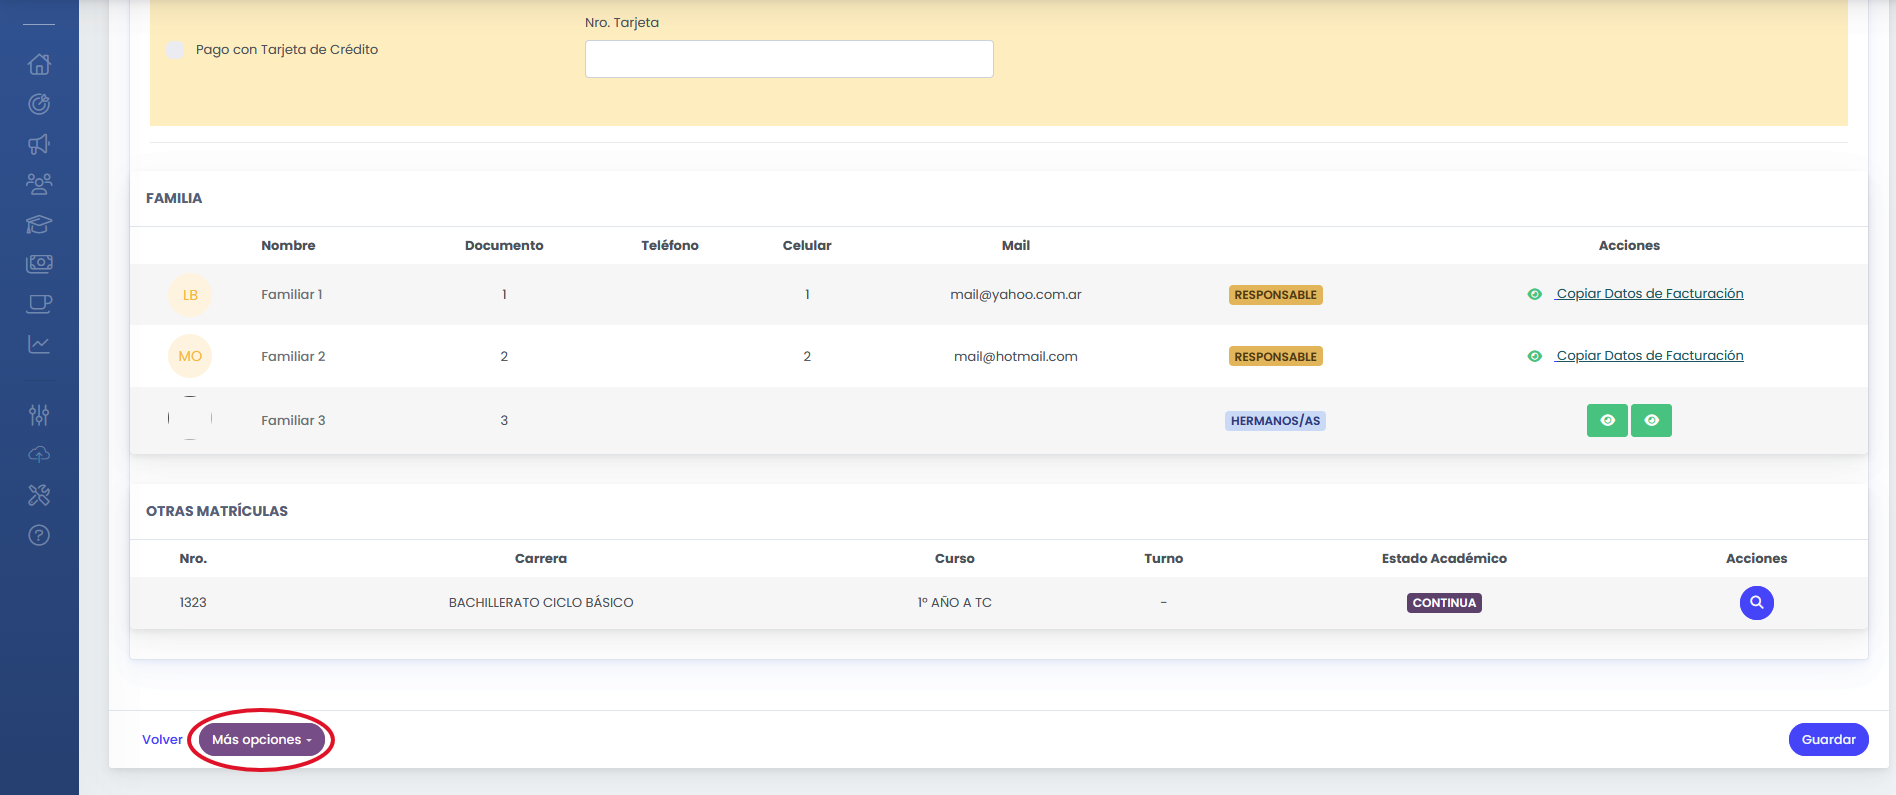Click the RESPONSABLE badge in Familiar 1 row
1896x795 pixels.
(1275, 295)
